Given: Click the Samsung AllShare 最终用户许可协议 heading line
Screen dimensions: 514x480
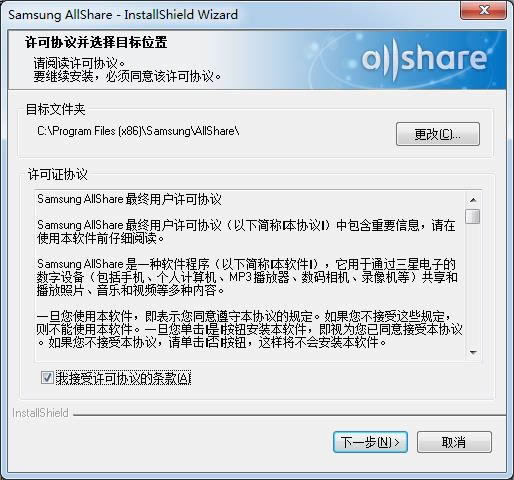Looking at the screenshot, I should [x=129, y=199].
